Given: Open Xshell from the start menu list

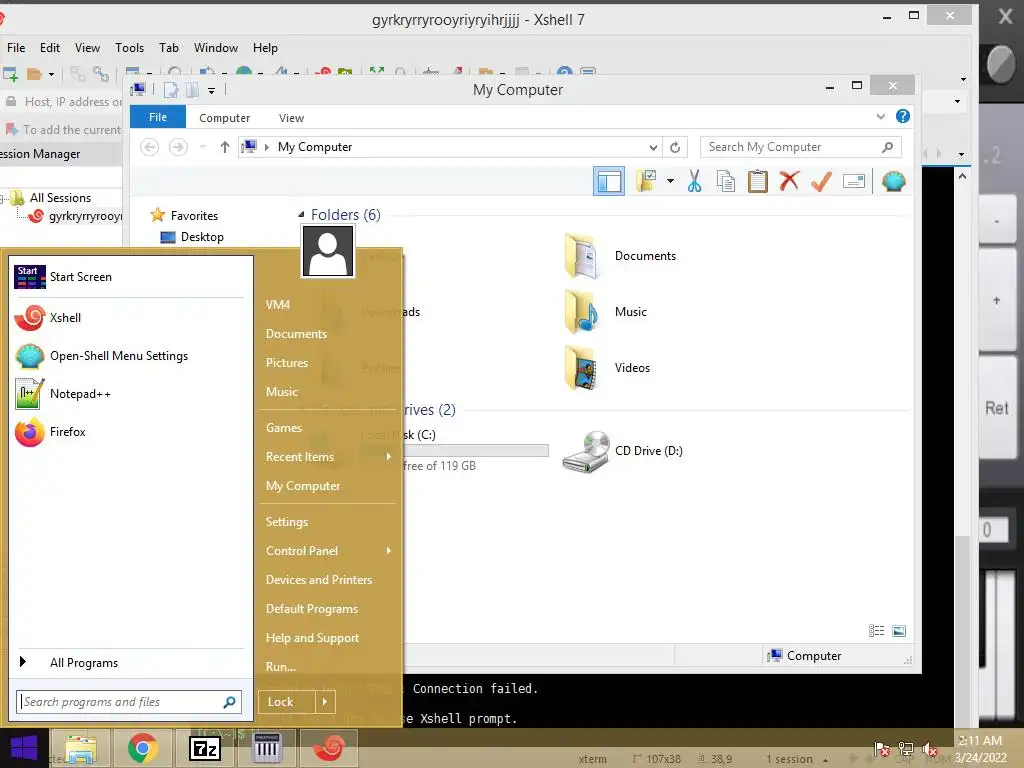Looking at the screenshot, I should [x=129, y=318].
